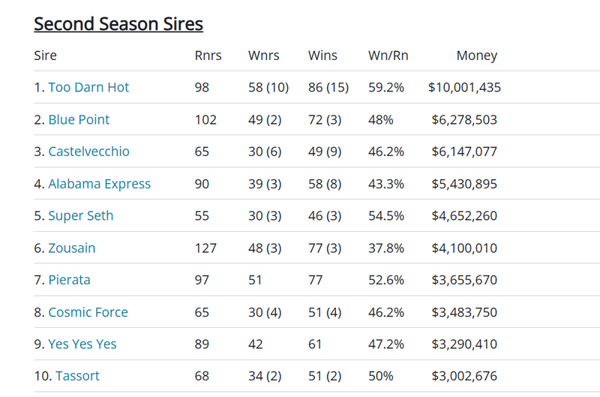Click the Wnrs column header
Viewport: 600px width, 397px height.
[x=264, y=56]
